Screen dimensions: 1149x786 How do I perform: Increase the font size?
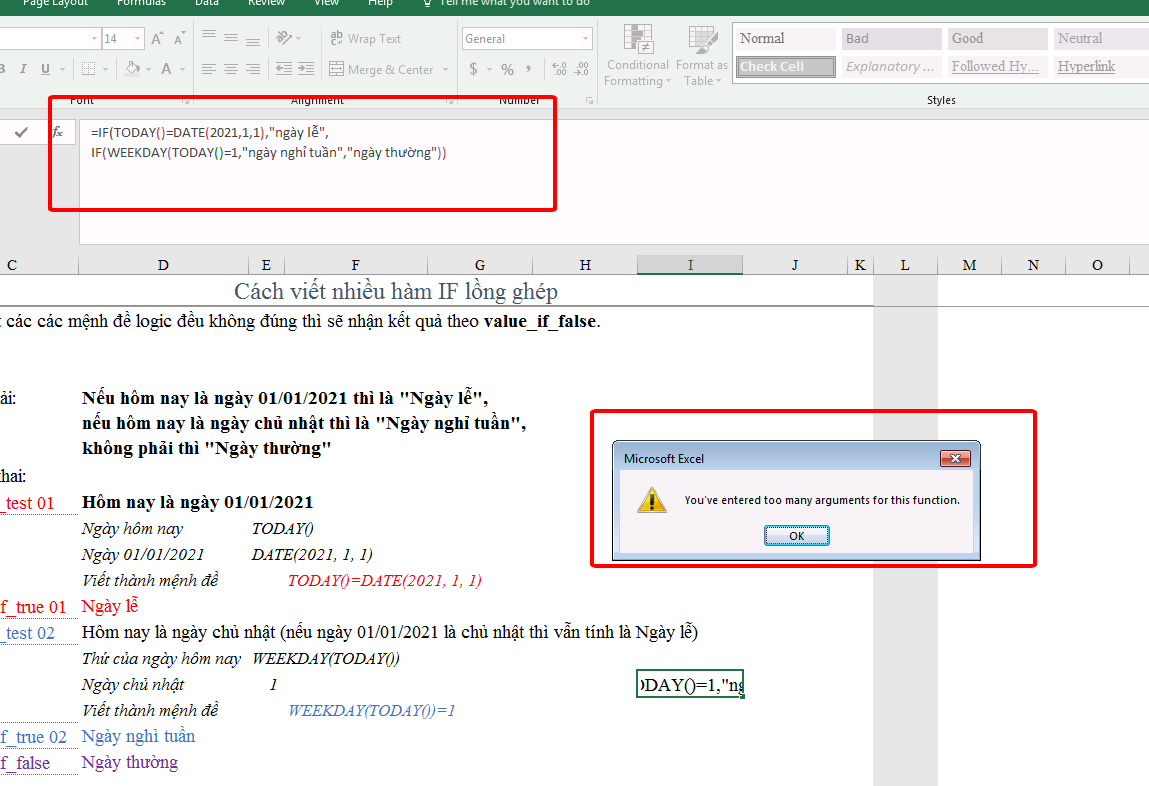157,39
